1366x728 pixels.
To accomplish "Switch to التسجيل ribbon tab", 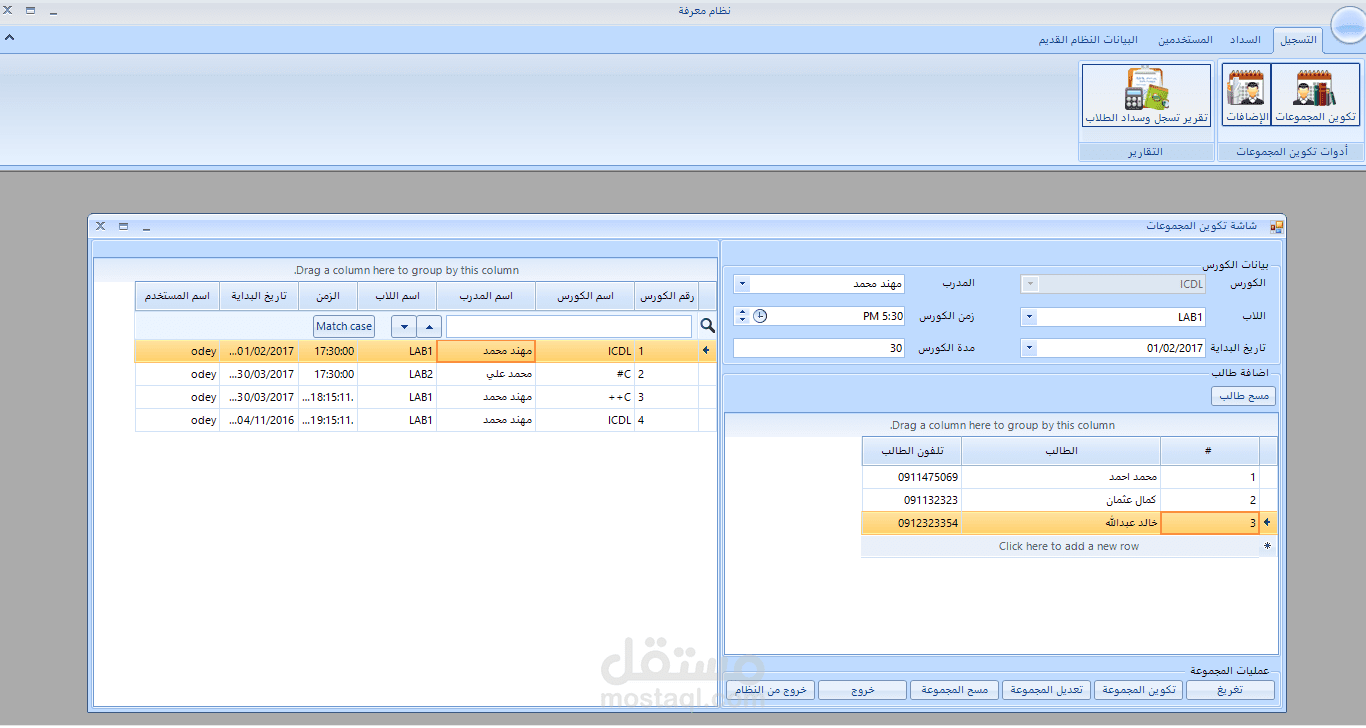I will click(1298, 40).
